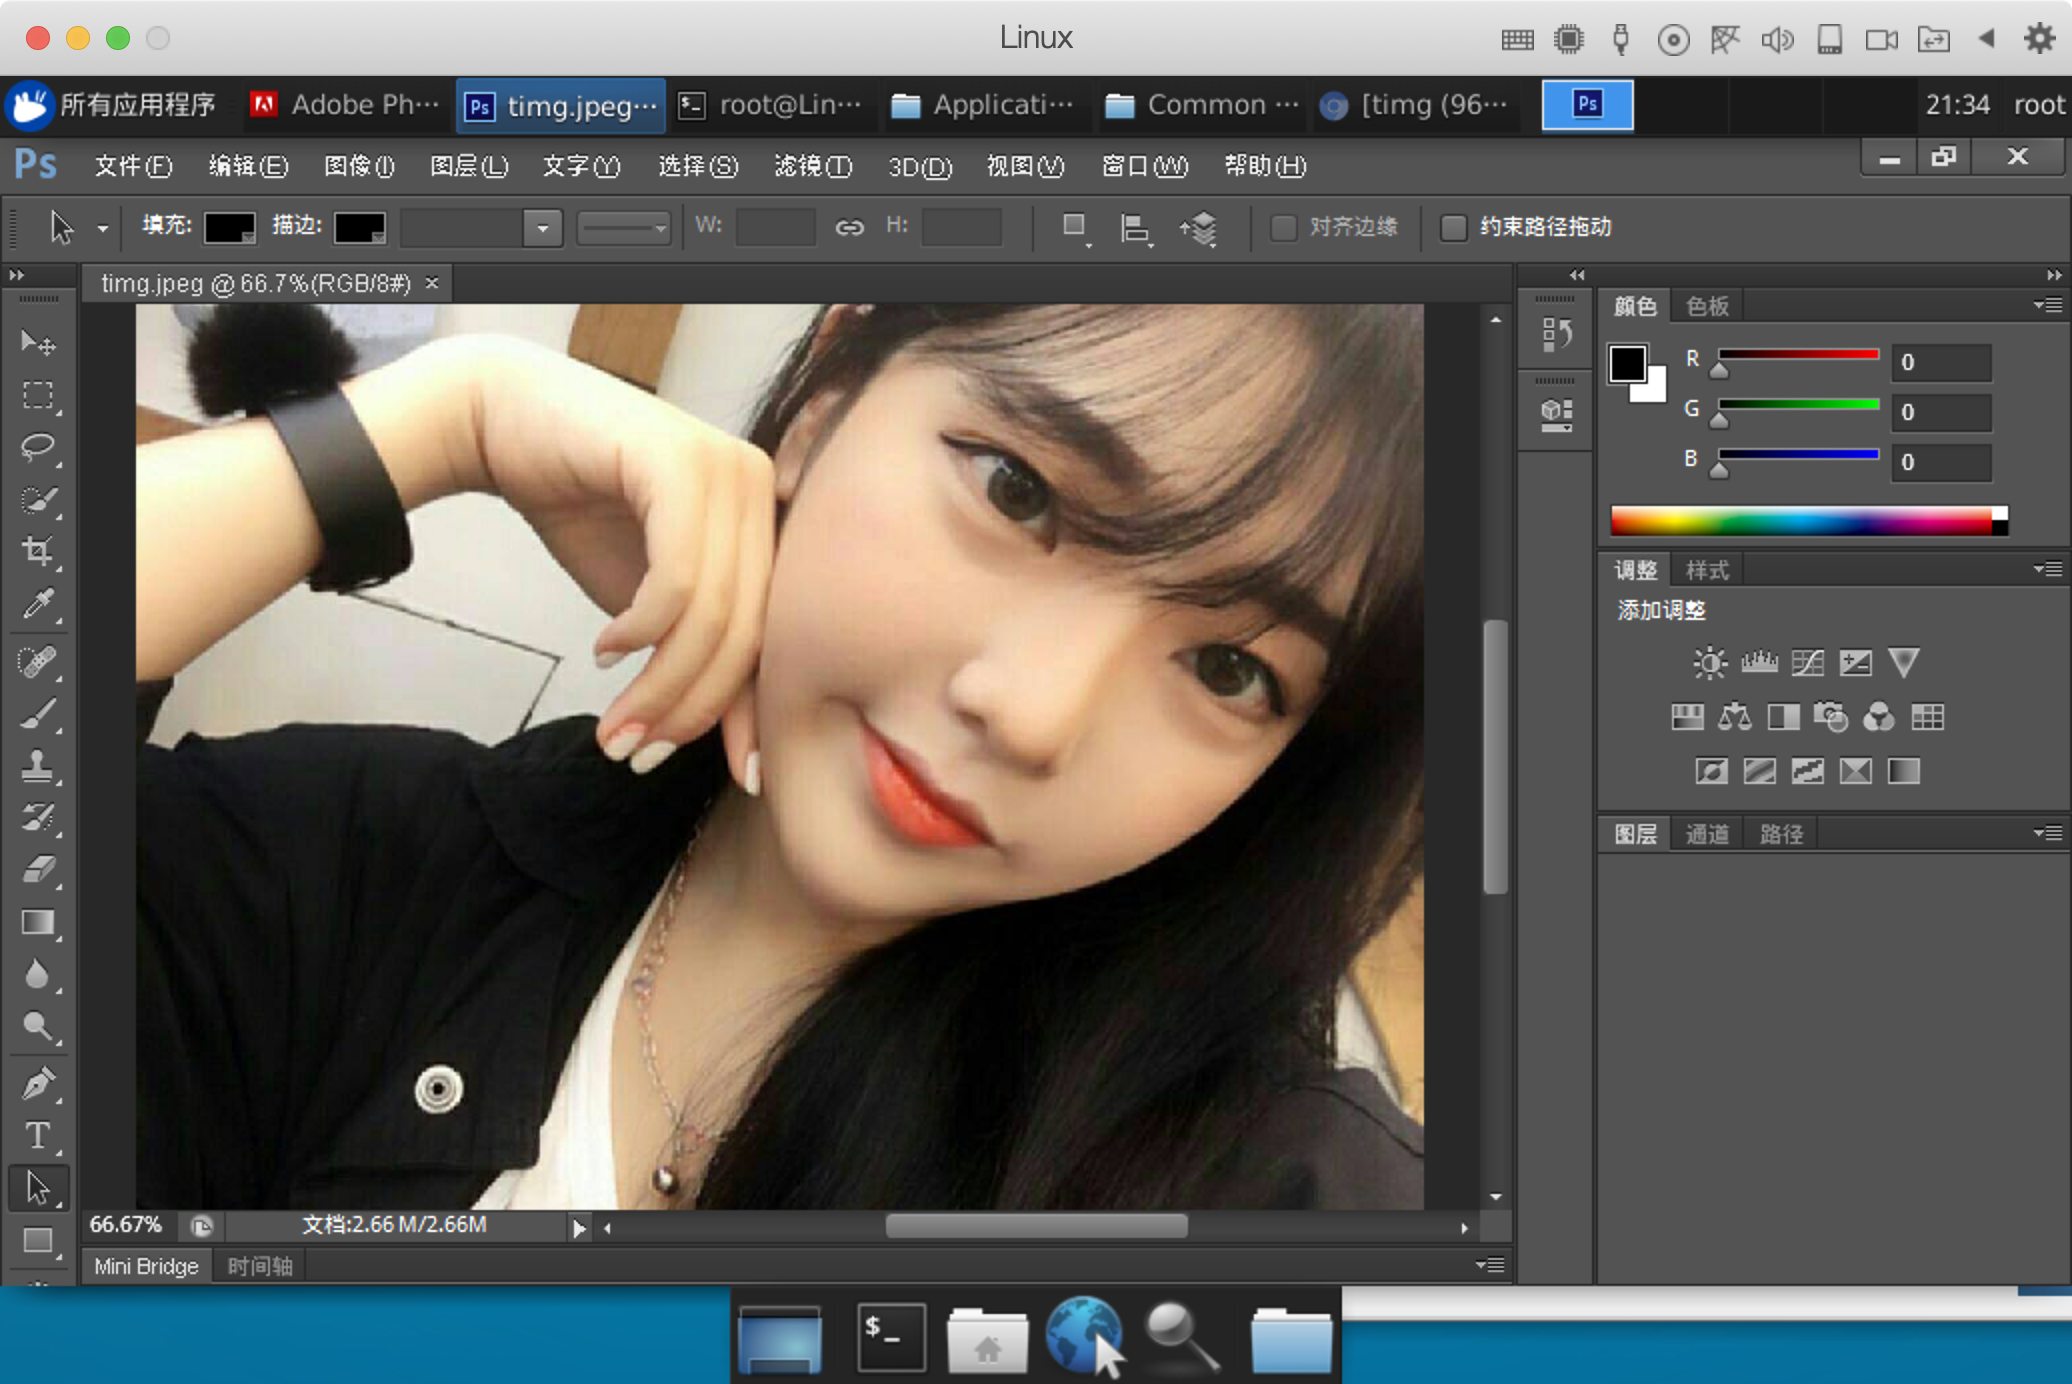This screenshot has height=1384, width=2072.
Task: Select the Dodge tool
Action: (x=38, y=1026)
